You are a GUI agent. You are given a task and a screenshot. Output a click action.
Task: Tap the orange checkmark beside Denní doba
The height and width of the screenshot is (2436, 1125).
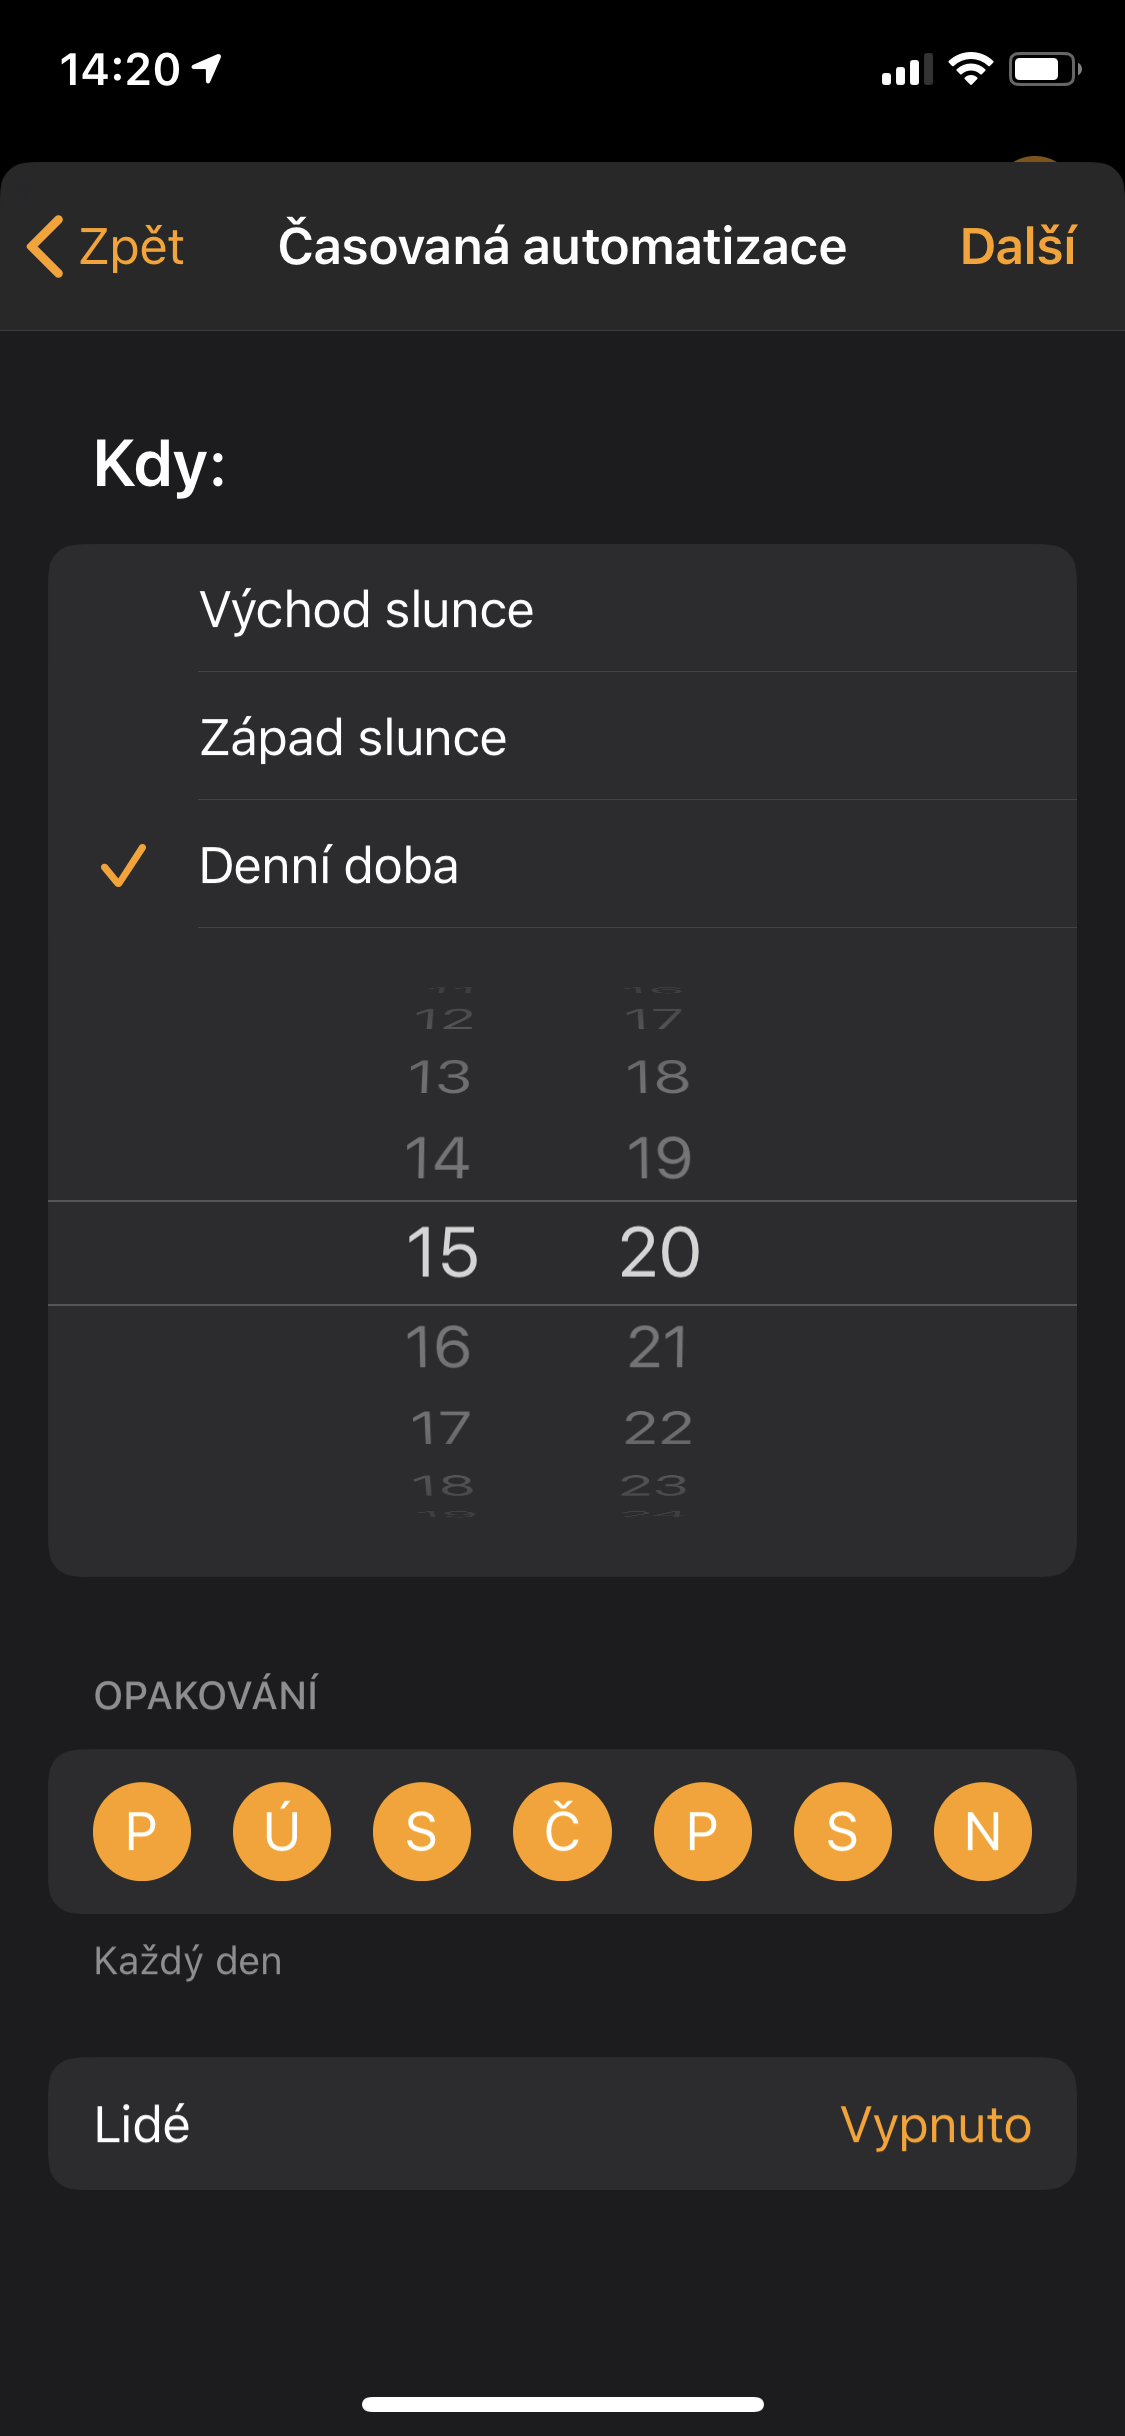(x=124, y=866)
